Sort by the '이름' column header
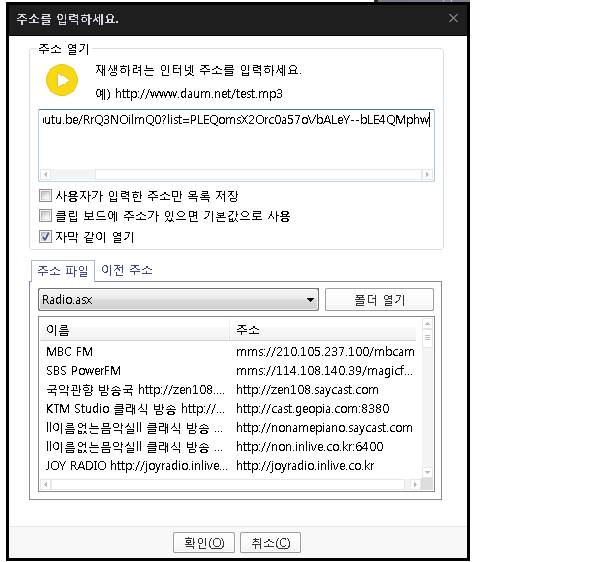The image size is (611, 562). [x=134, y=330]
